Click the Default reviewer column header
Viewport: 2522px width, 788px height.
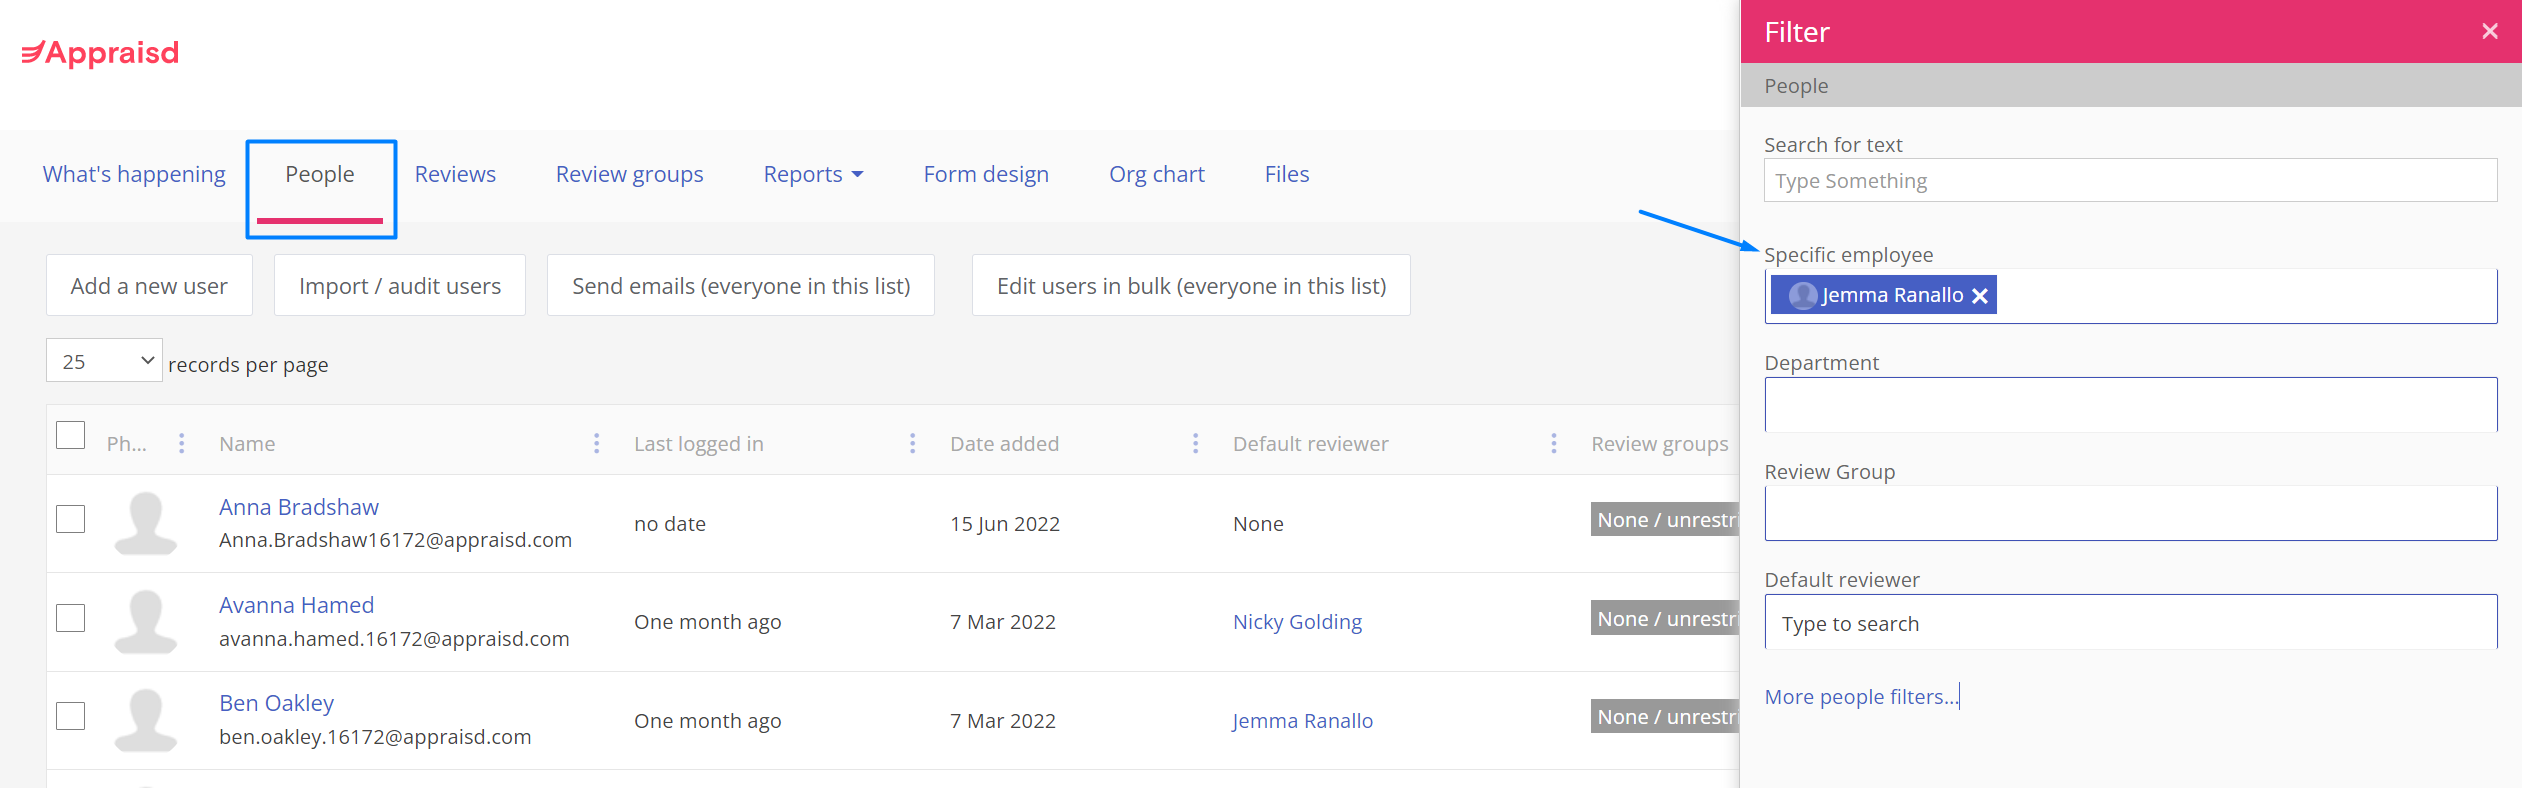(1310, 443)
